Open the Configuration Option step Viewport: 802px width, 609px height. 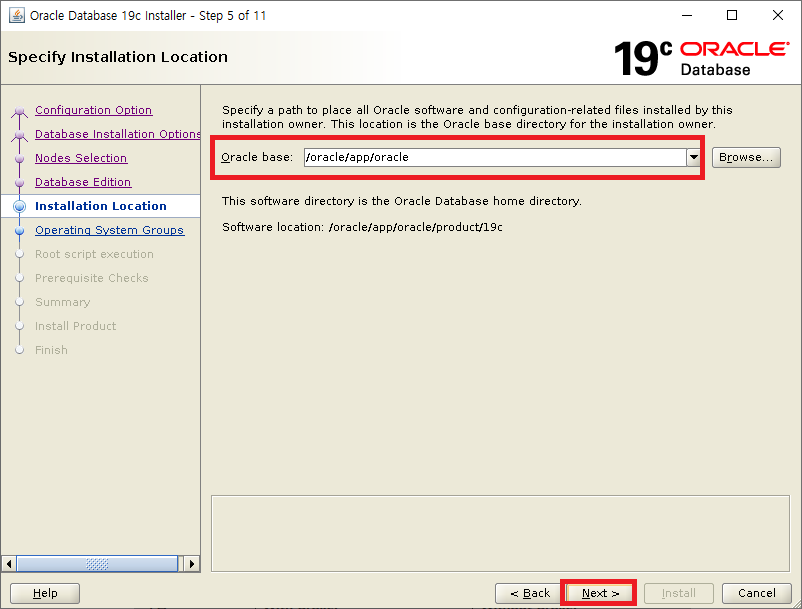[x=94, y=110]
